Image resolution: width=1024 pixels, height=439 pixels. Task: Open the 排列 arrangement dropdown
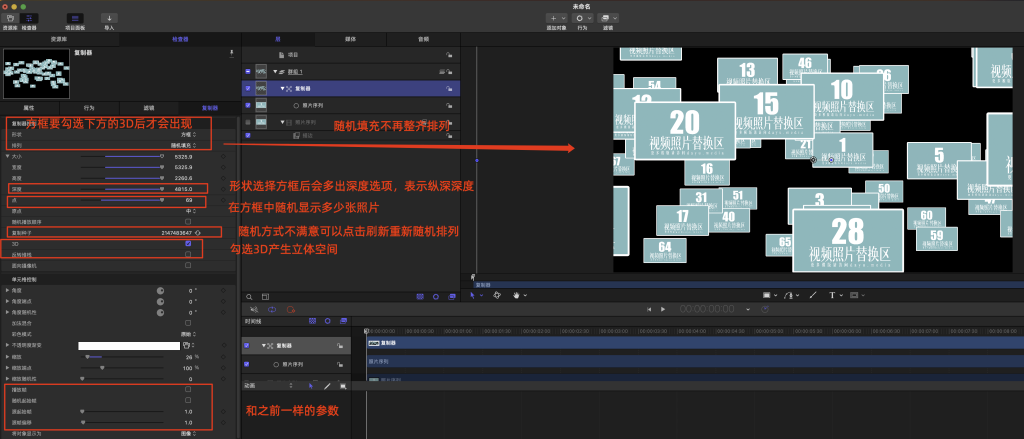coord(184,144)
